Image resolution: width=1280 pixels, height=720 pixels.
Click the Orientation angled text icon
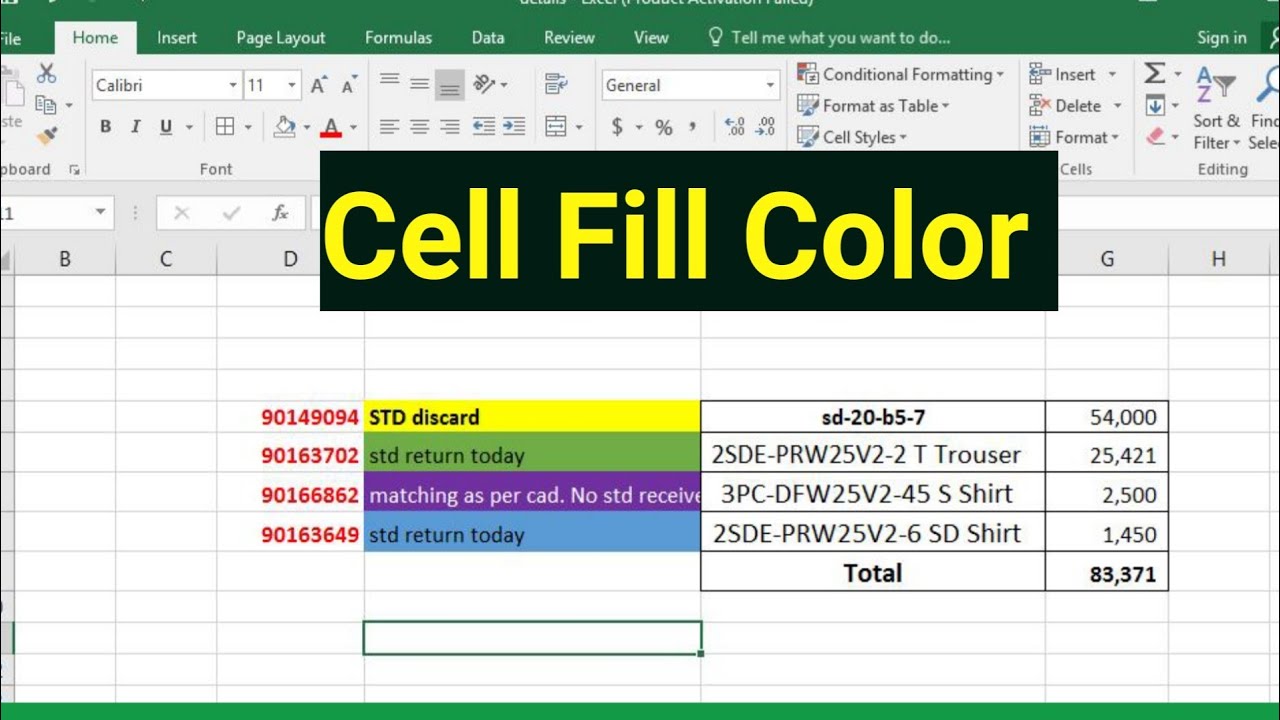point(485,84)
